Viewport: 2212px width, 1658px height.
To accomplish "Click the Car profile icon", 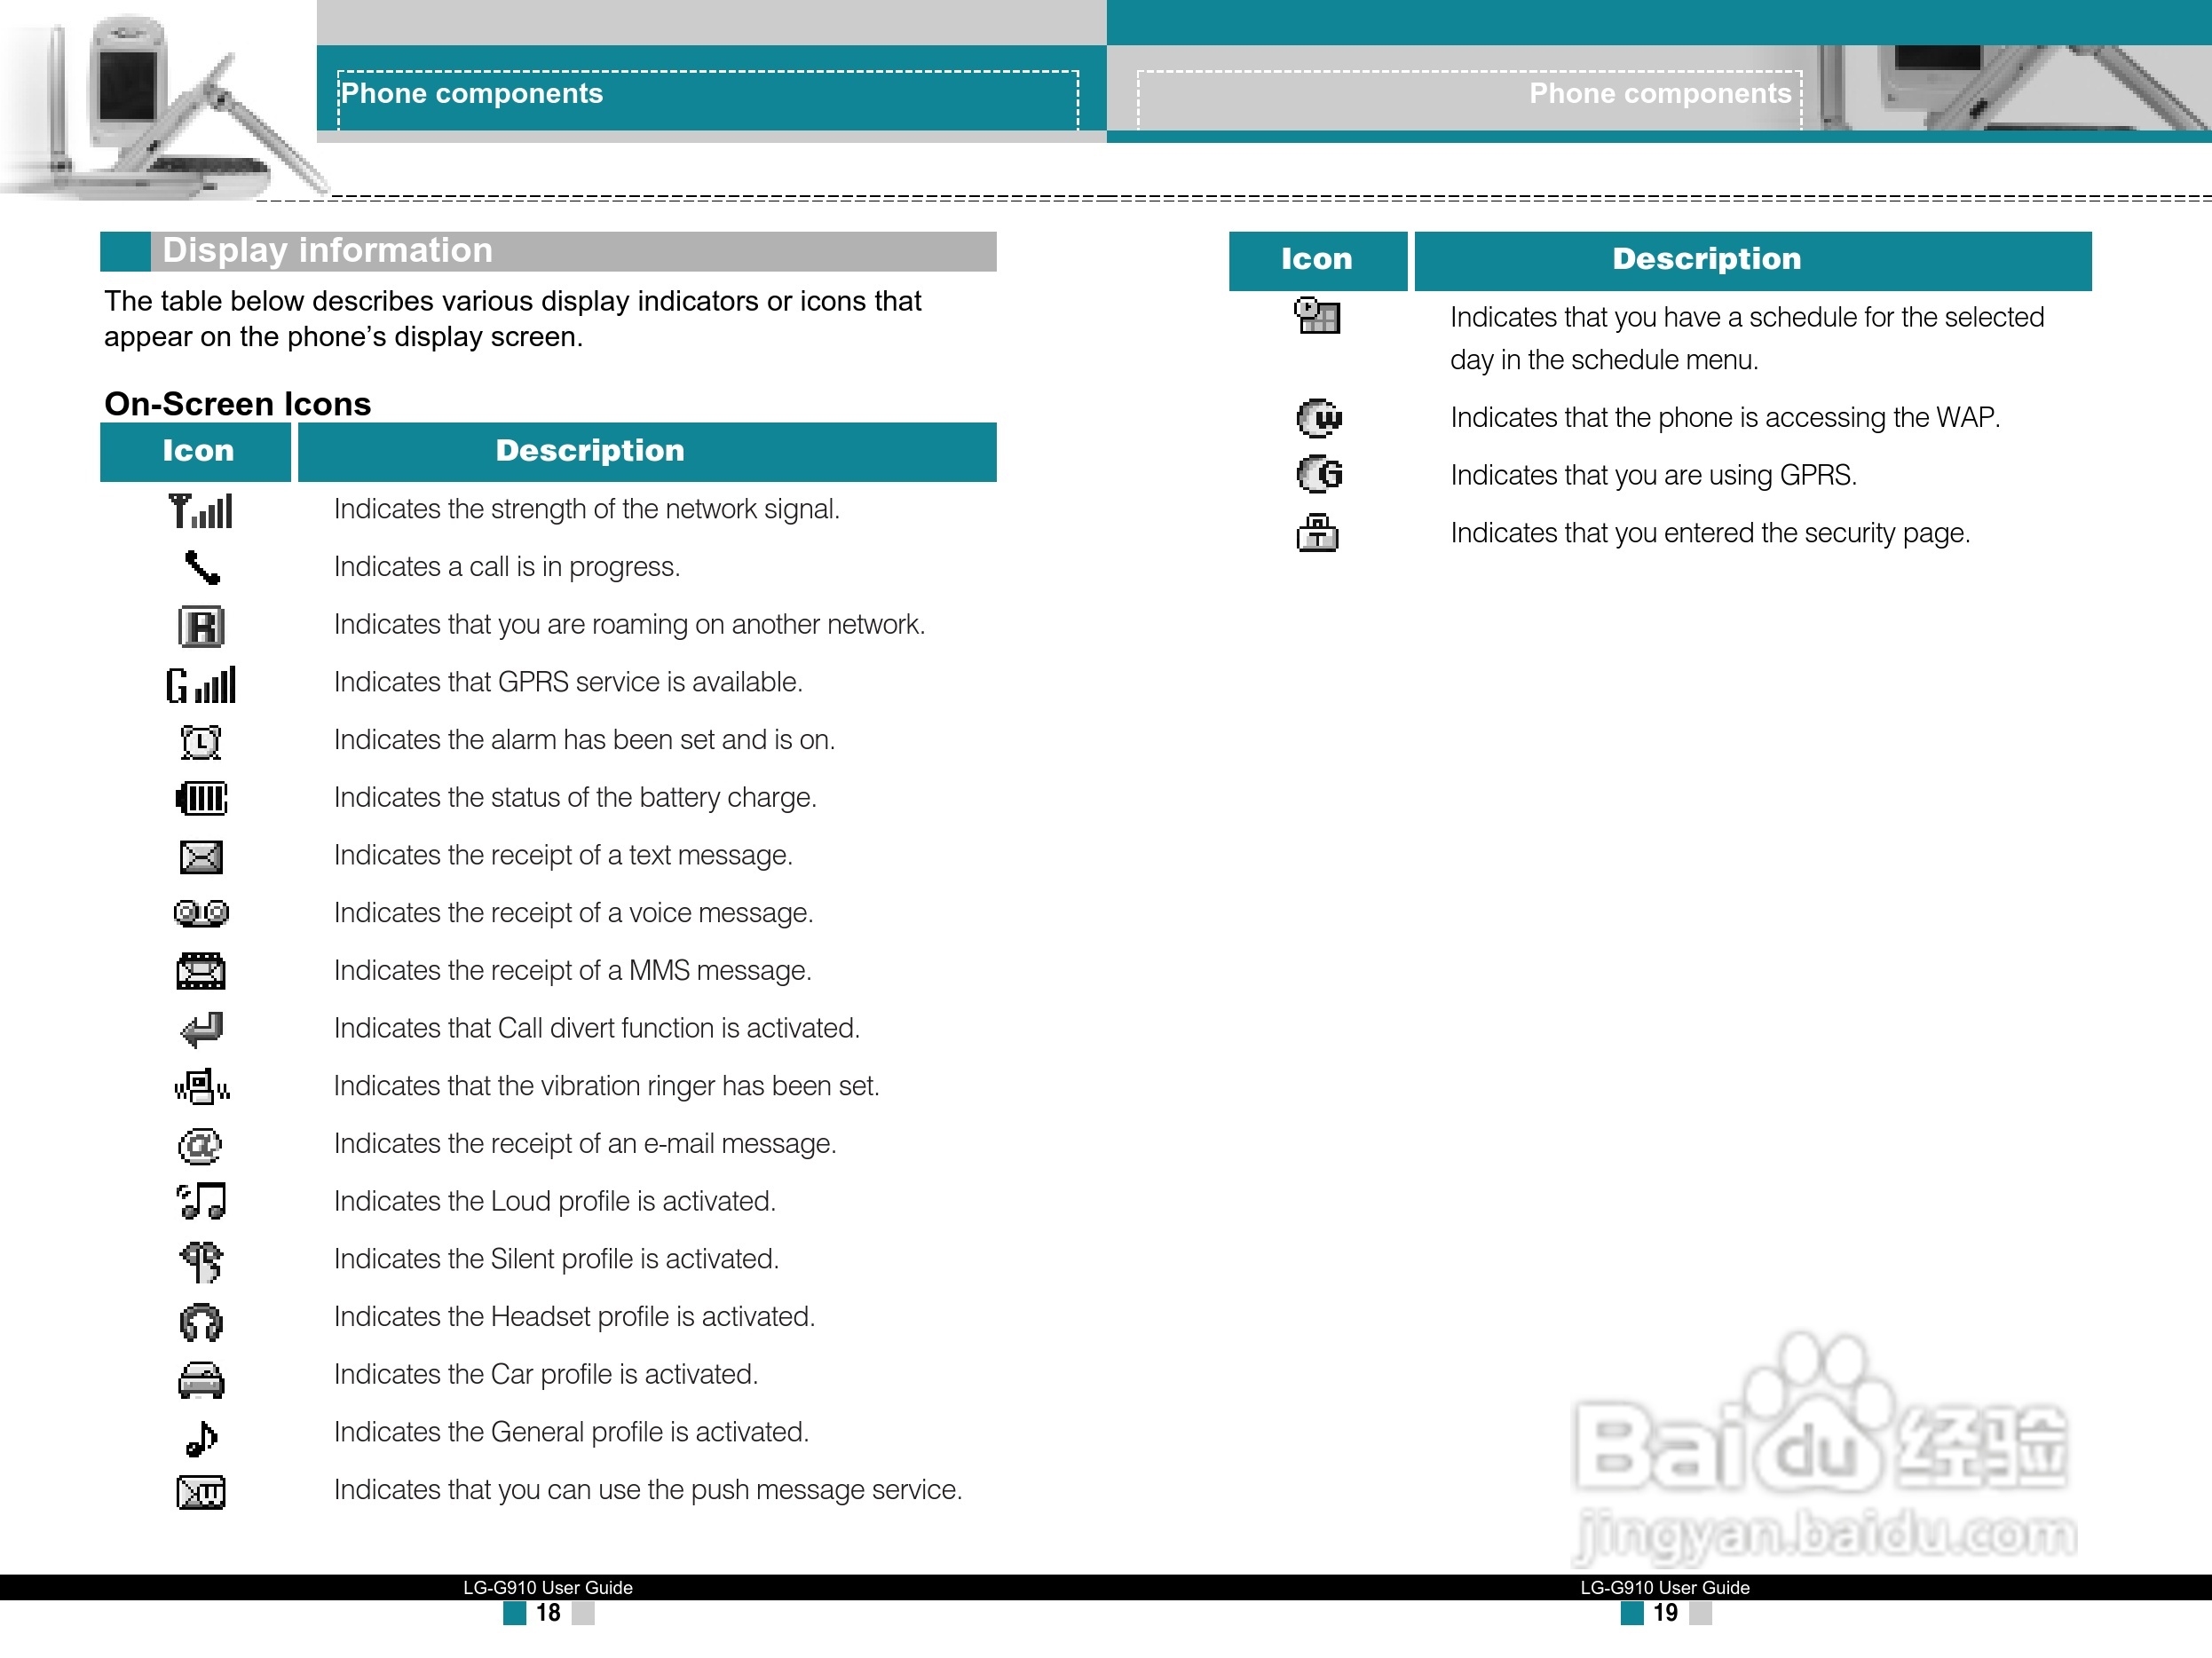I will (x=201, y=1380).
